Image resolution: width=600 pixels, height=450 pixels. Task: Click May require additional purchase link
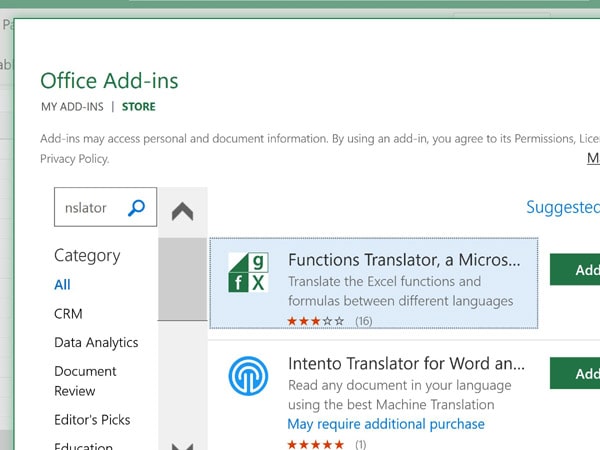coord(386,424)
